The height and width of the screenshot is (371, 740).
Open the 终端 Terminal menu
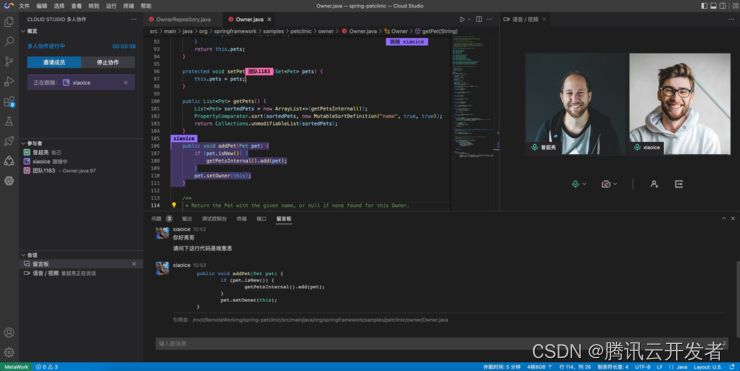coord(128,6)
